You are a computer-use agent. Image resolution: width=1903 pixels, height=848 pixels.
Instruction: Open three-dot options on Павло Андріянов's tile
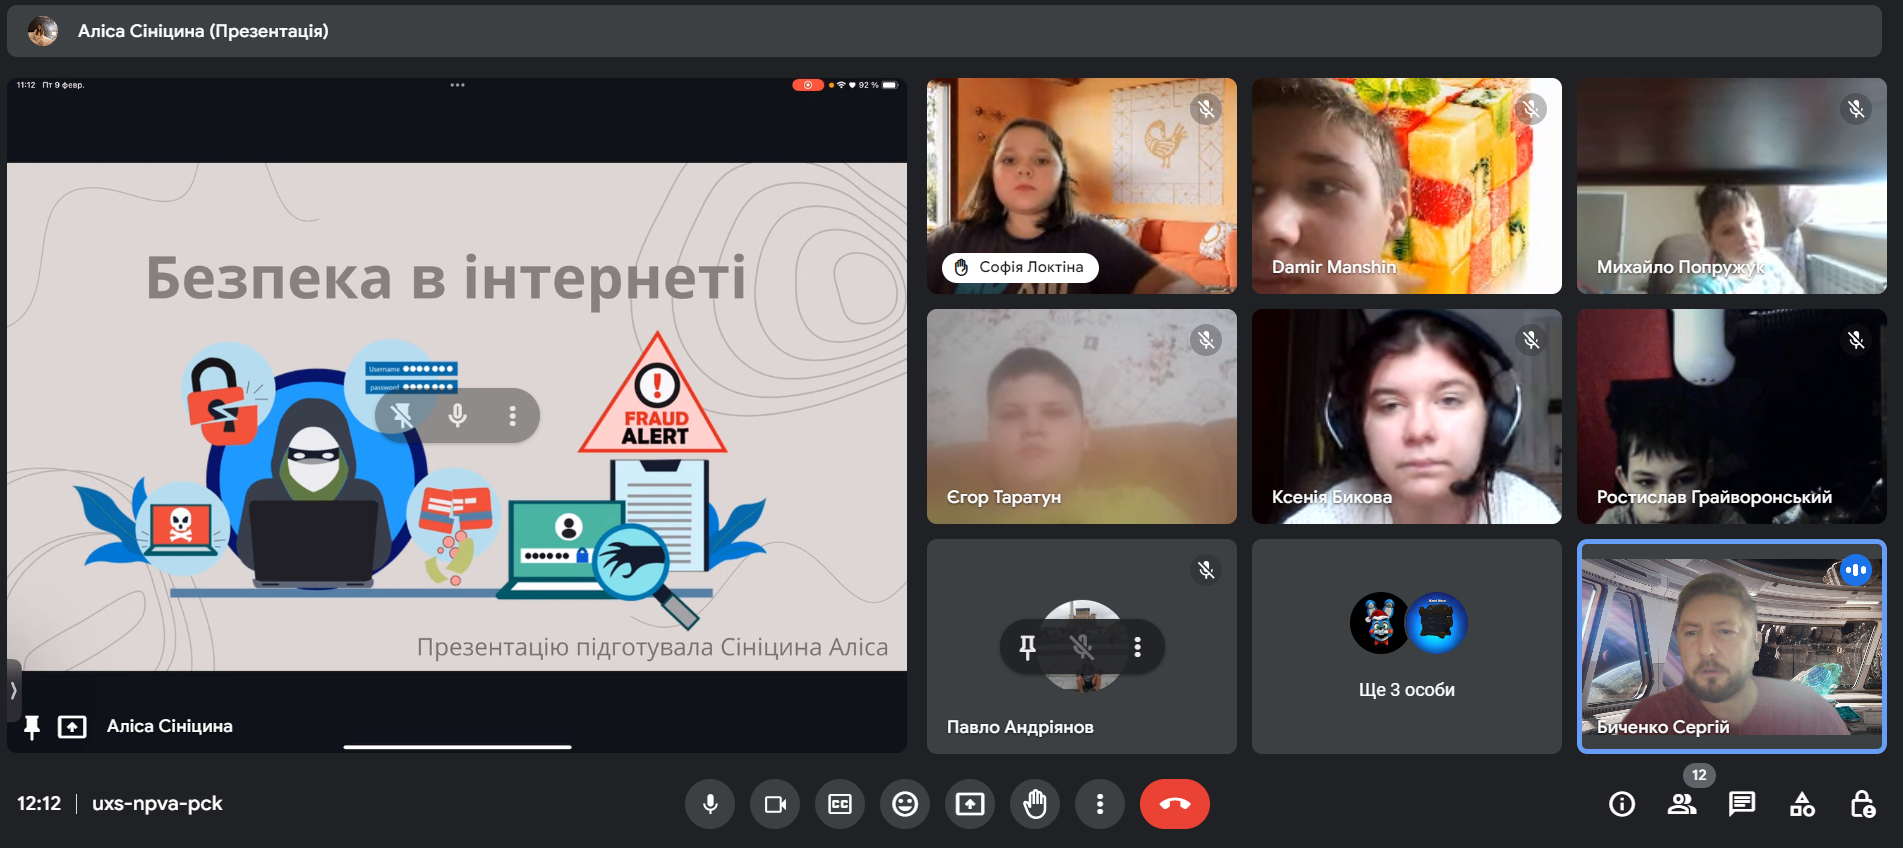tap(1137, 648)
